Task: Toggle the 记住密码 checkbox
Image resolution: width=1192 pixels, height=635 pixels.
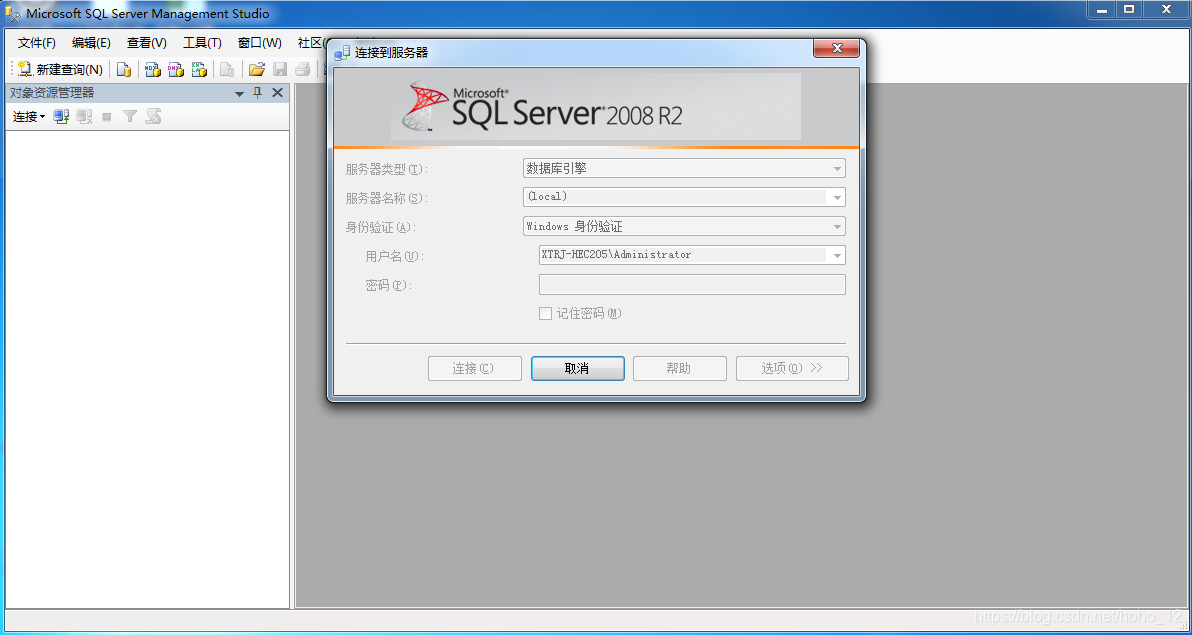Action: [545, 313]
